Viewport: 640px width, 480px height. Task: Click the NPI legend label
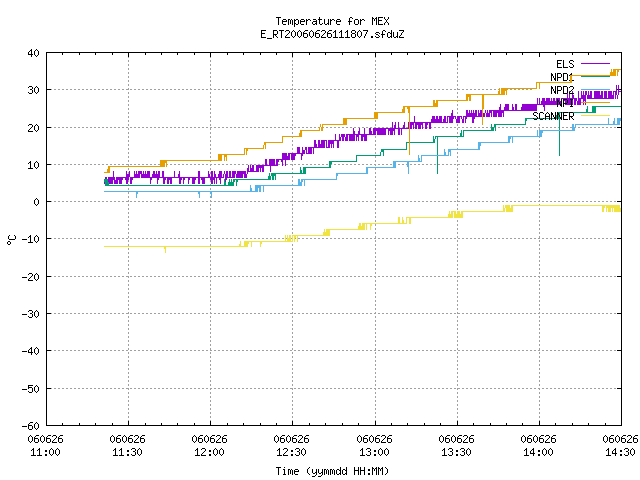pyautogui.click(x=565, y=103)
